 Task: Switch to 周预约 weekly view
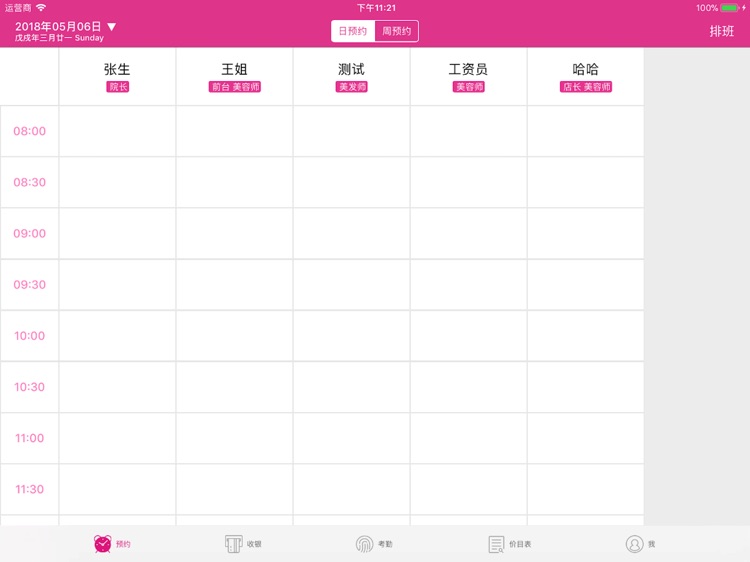pyautogui.click(x=397, y=31)
